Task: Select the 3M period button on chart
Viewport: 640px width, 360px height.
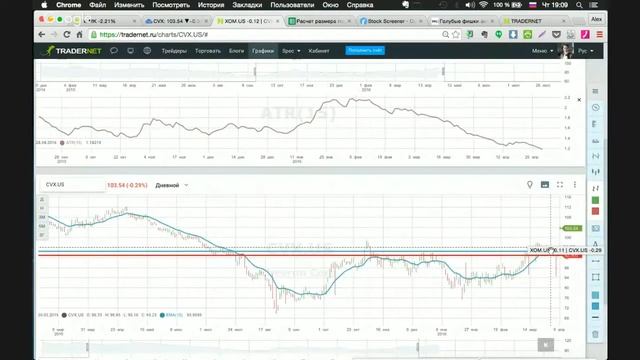Action: tap(42, 218)
